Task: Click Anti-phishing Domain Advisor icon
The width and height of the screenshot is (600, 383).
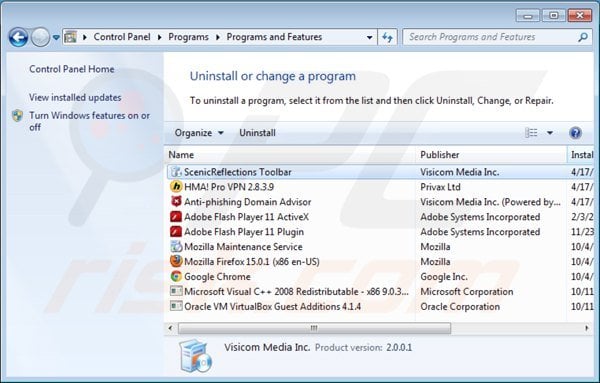Action: 176,202
